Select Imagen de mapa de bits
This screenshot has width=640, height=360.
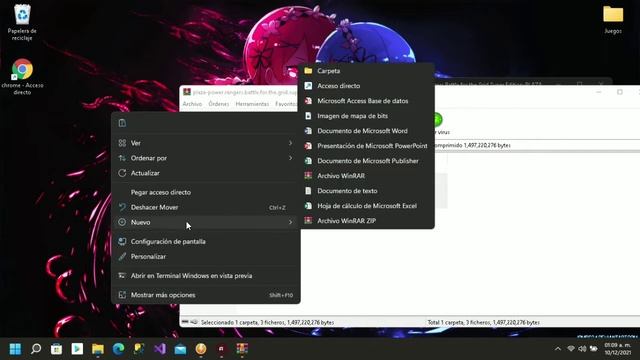(367, 116)
